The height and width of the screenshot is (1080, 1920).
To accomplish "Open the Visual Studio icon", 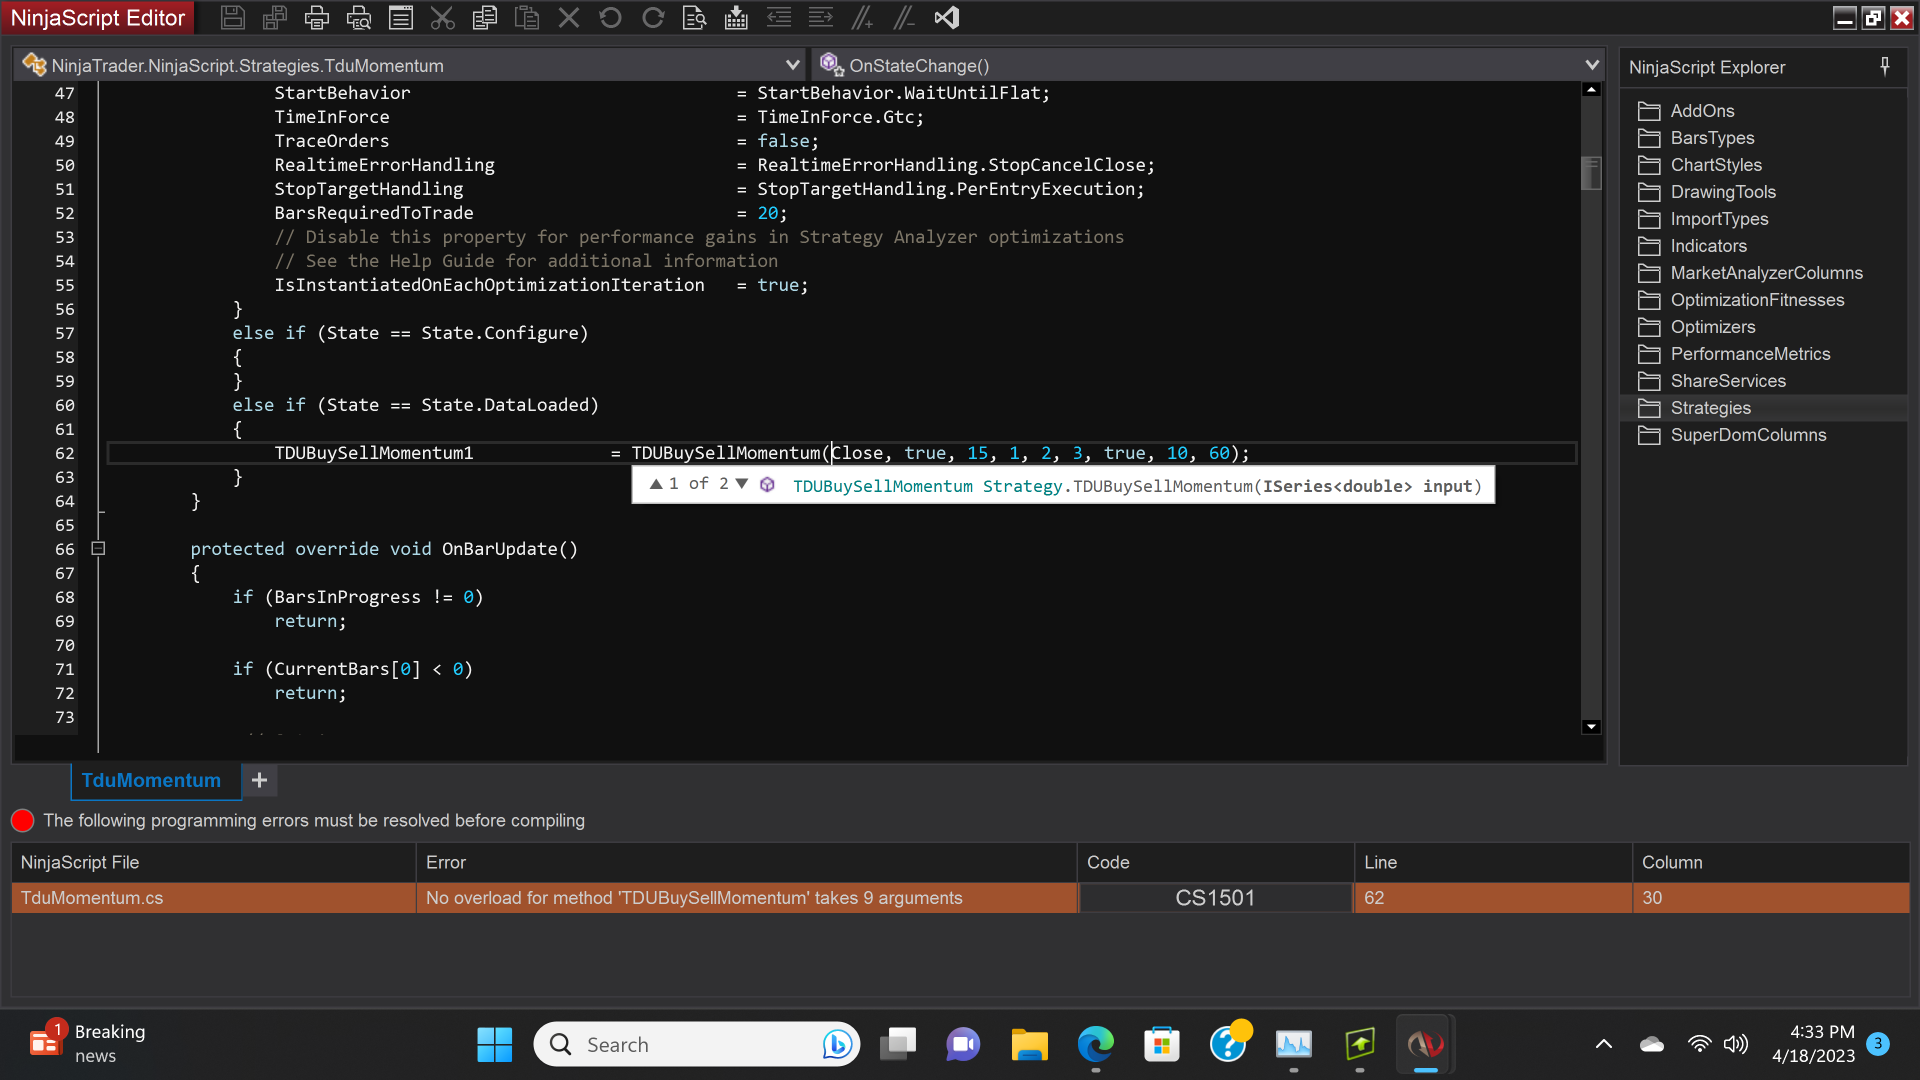I will (946, 17).
